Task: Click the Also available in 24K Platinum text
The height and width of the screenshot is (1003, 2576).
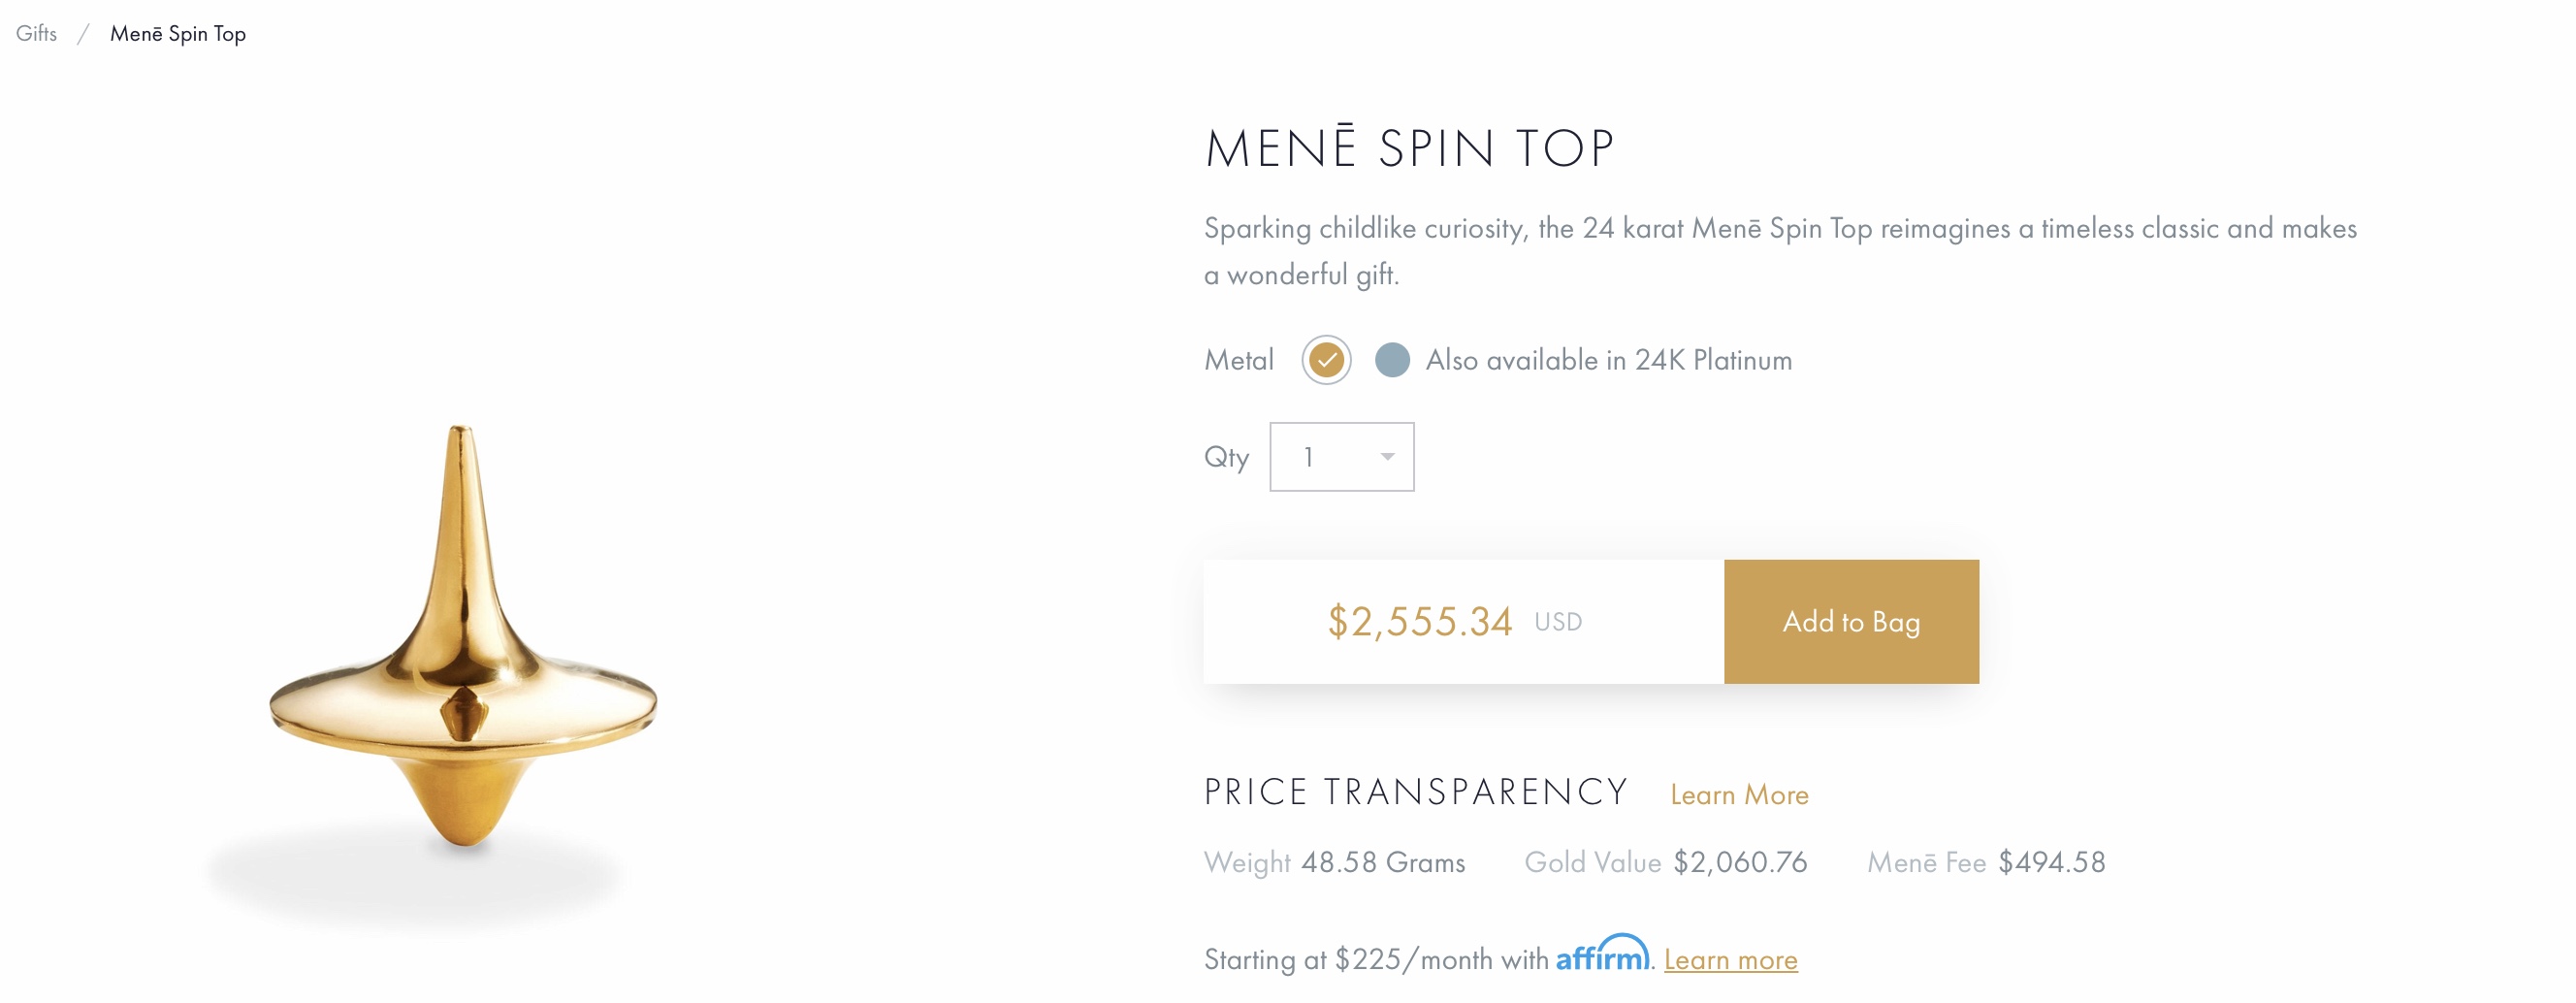Action: [1608, 360]
